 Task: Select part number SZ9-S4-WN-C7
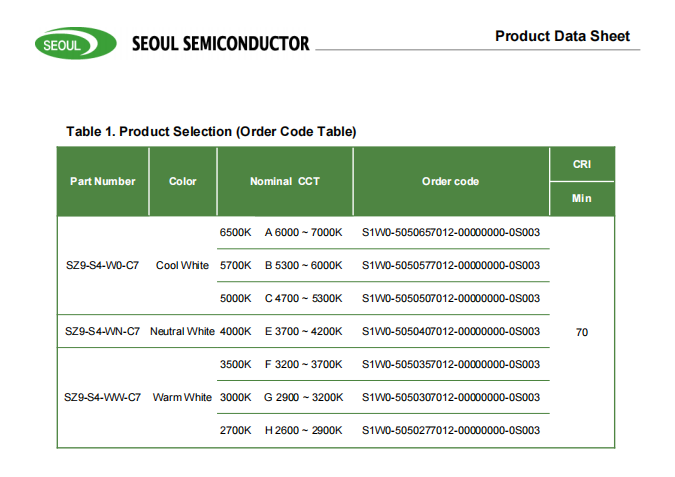[102, 331]
